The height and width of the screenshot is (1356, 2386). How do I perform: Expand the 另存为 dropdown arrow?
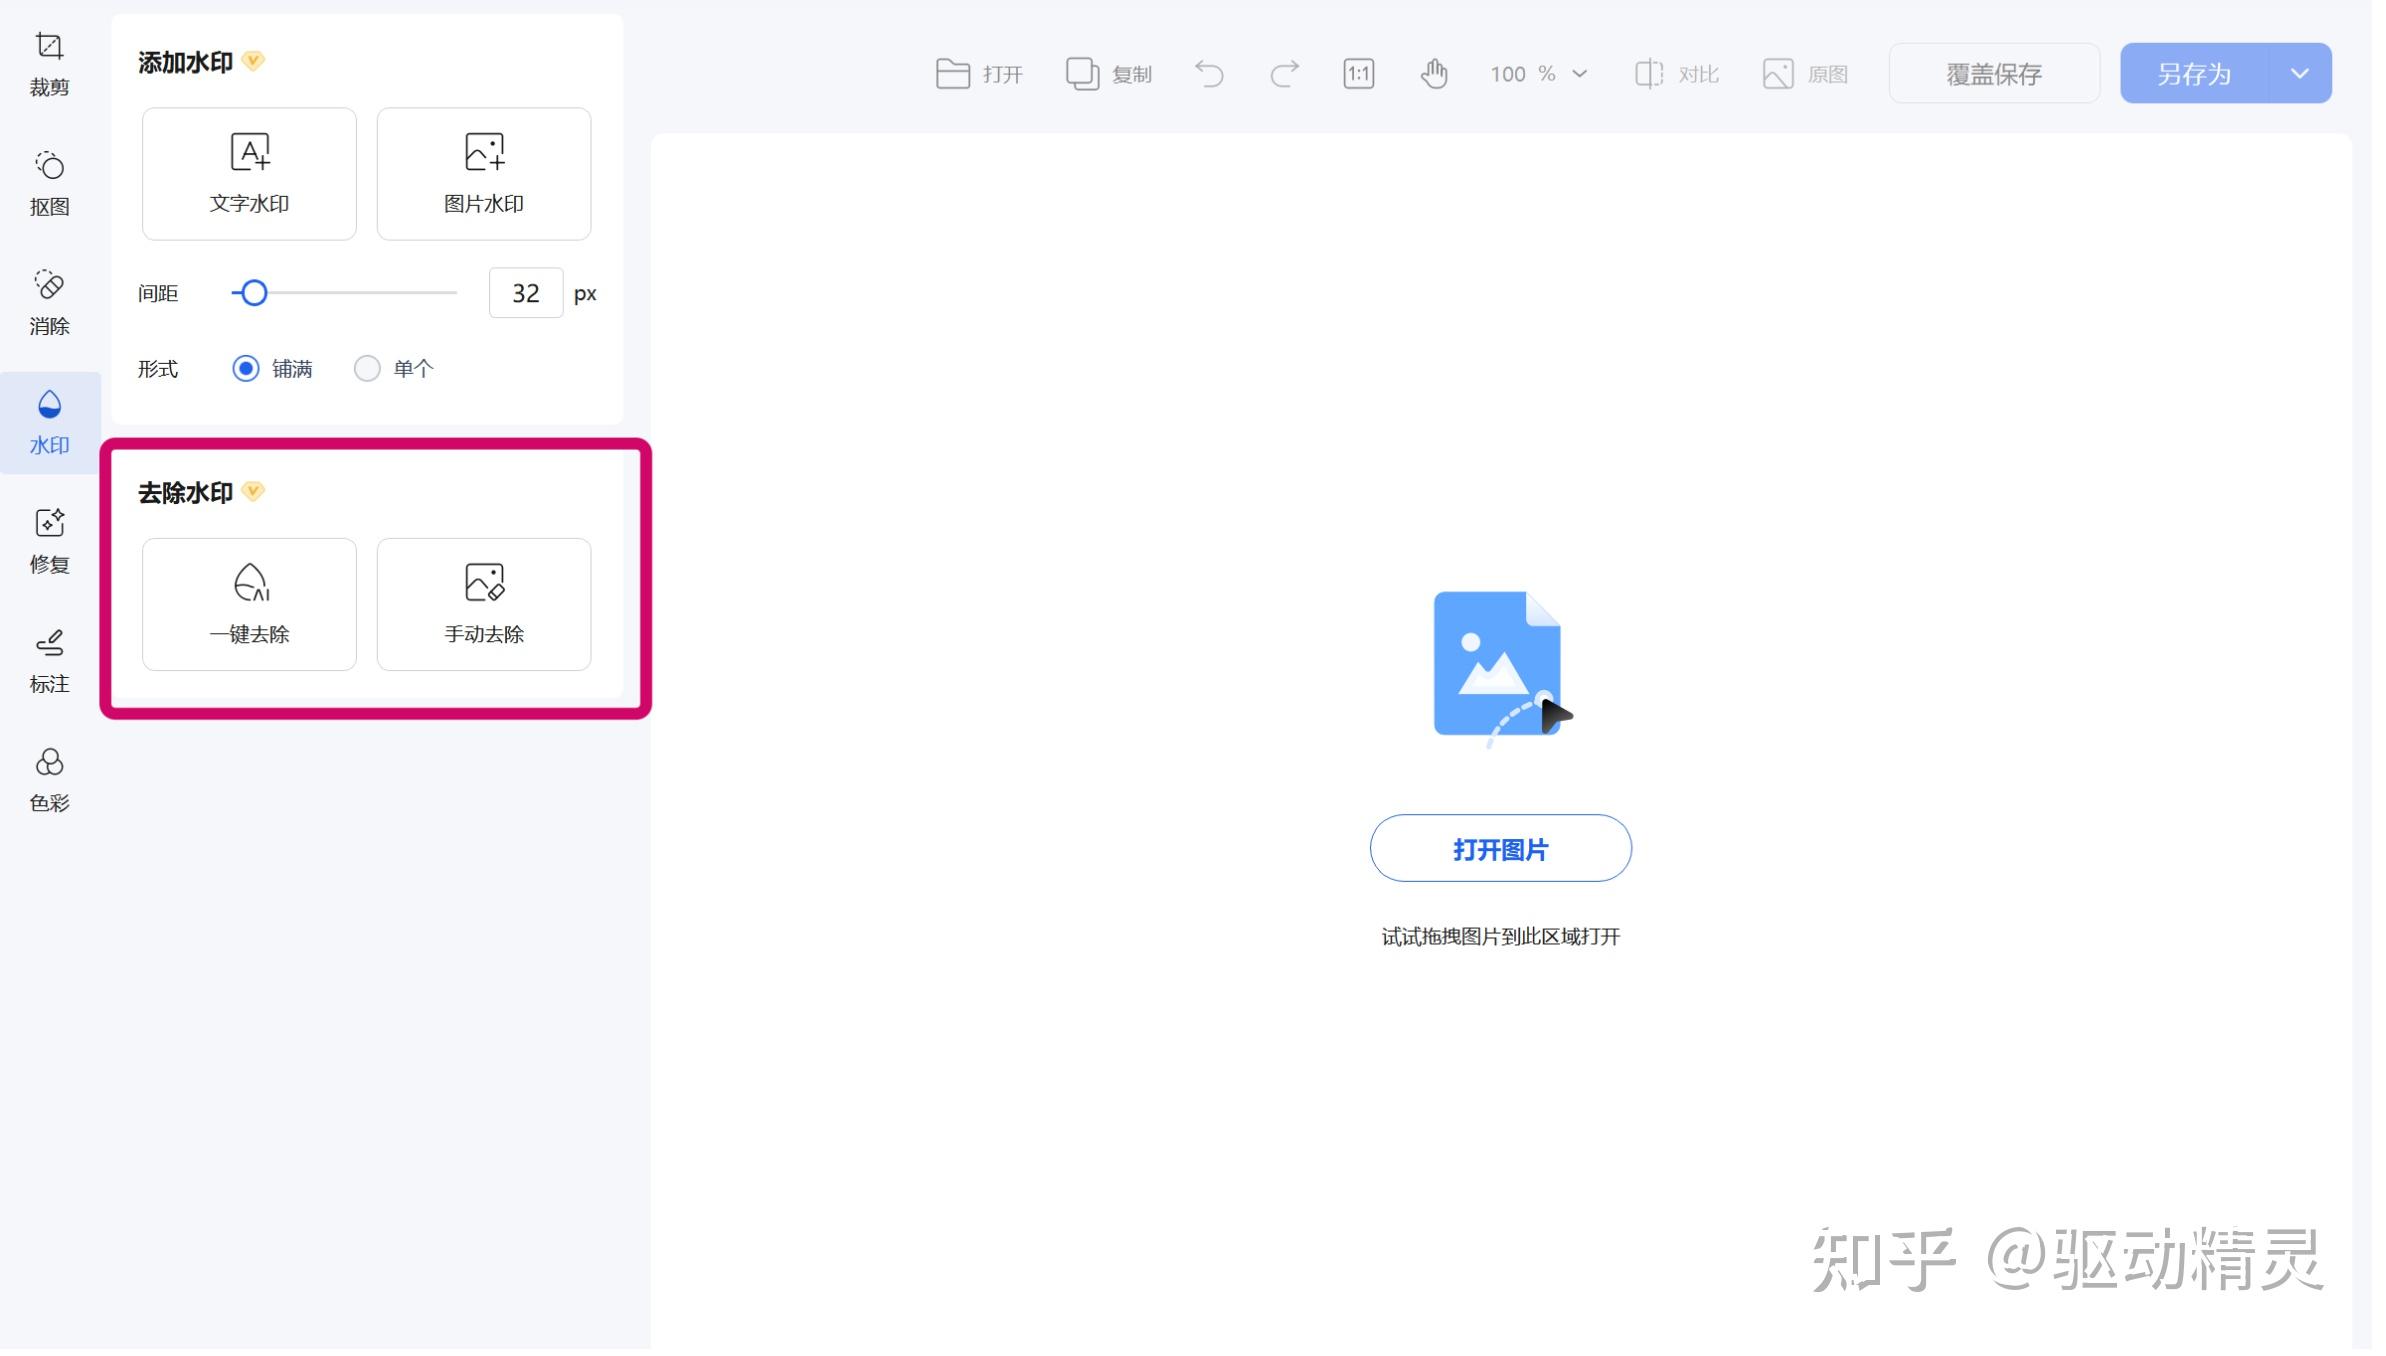(x=2299, y=74)
